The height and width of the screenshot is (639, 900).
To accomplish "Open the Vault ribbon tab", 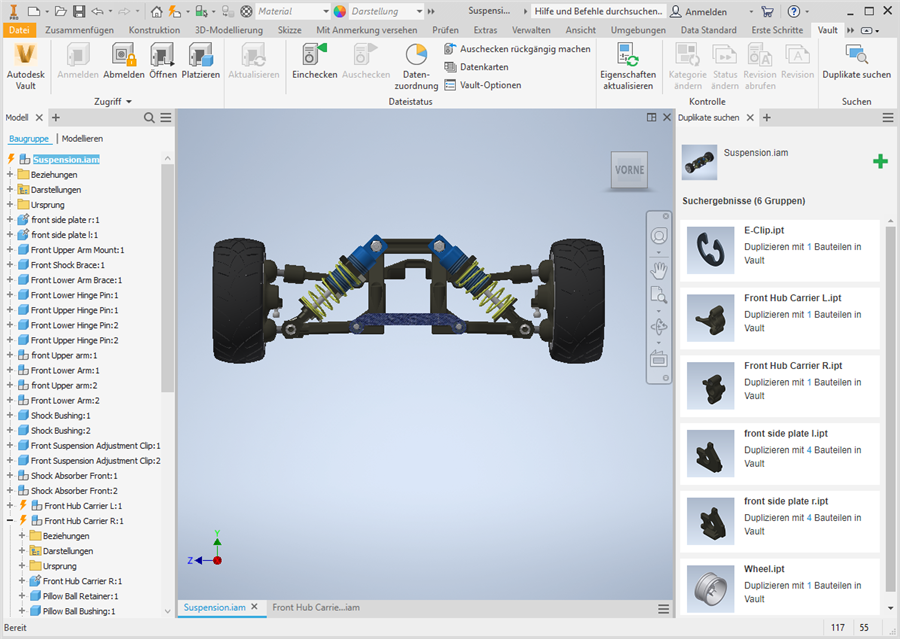I will point(827,30).
